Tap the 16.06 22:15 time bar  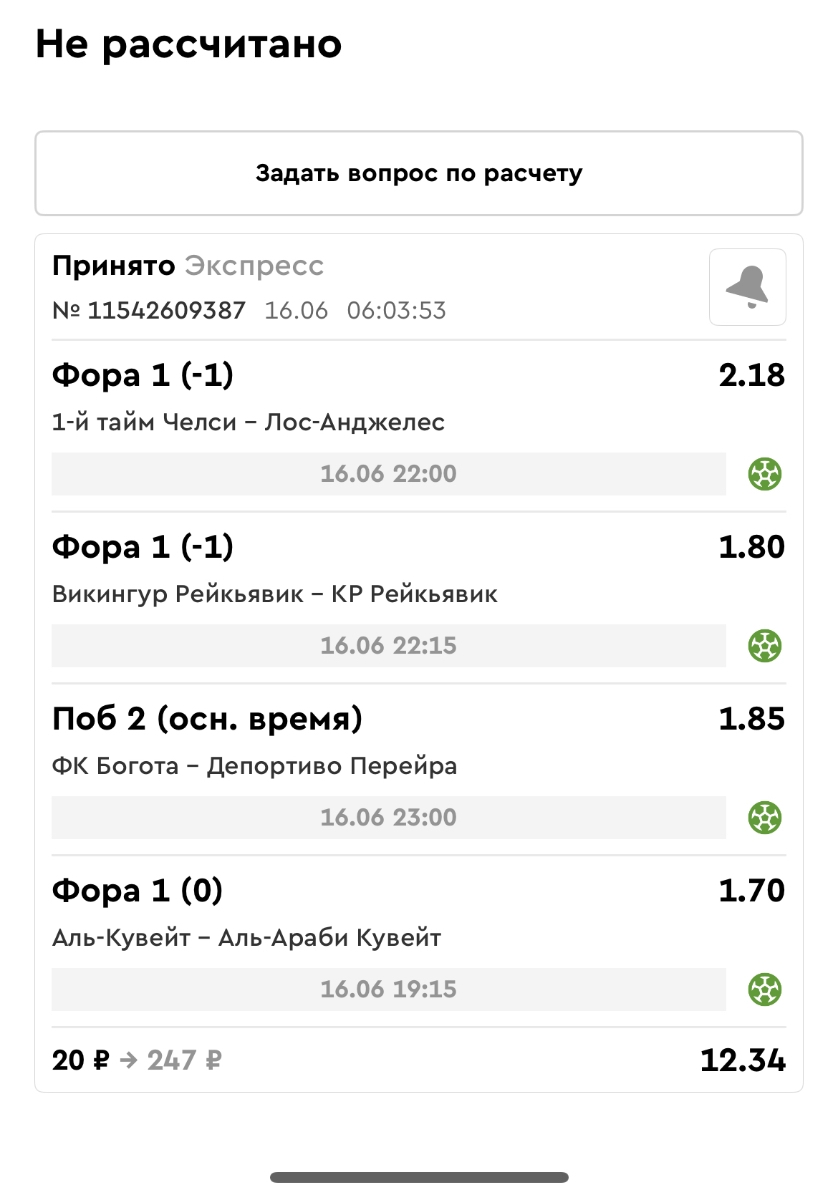coord(388,646)
